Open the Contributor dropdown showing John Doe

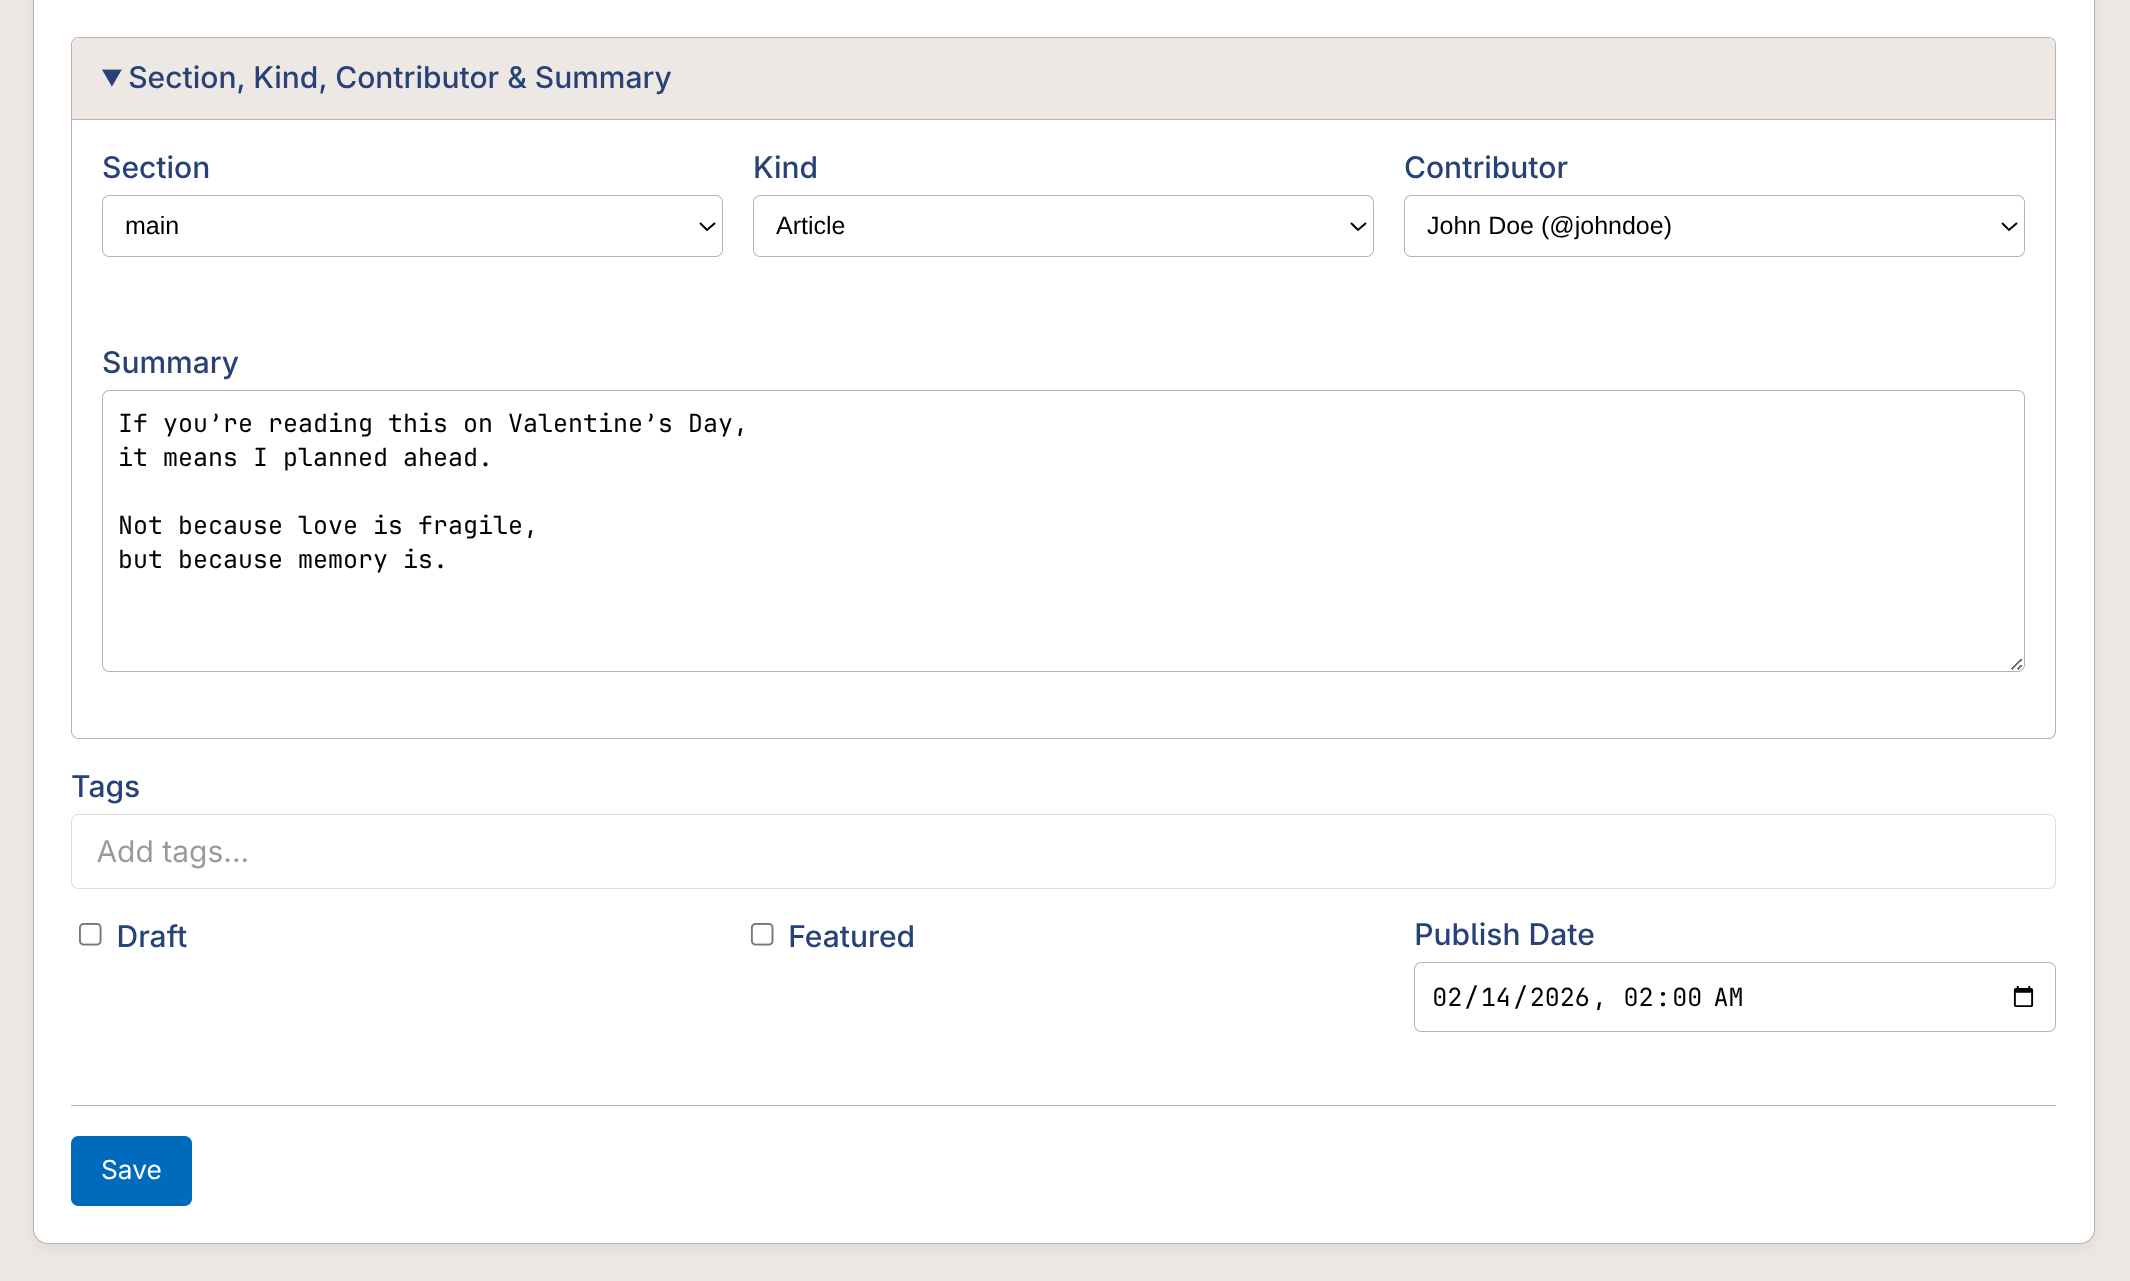(x=1714, y=226)
